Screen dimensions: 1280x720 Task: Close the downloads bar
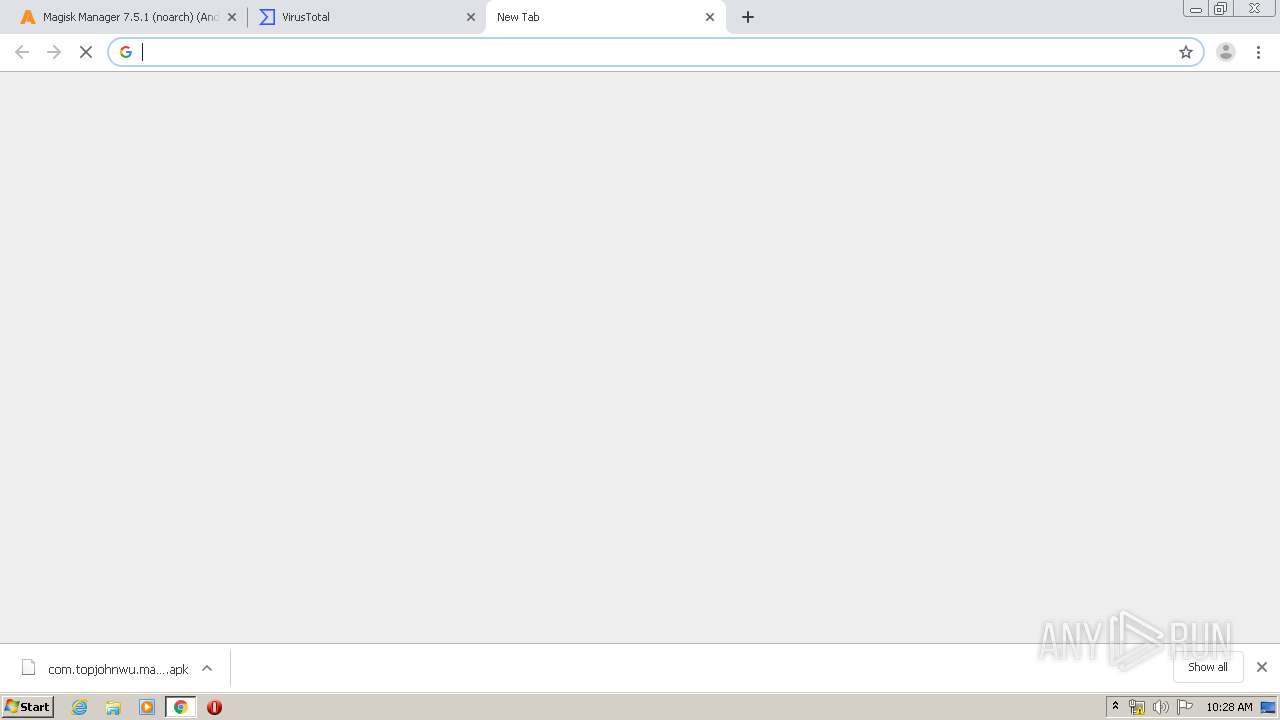[1262, 667]
